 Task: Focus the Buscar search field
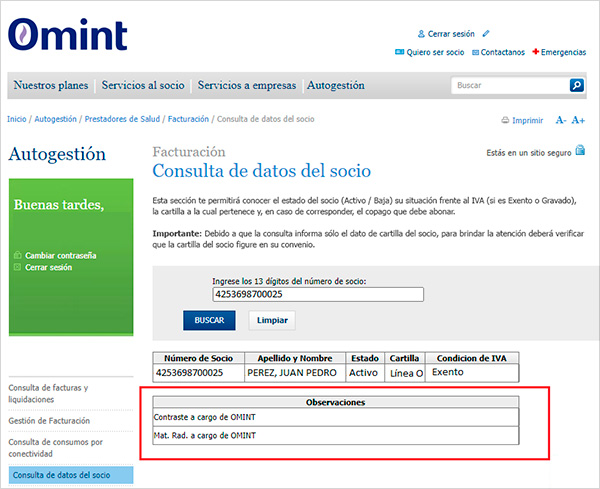(x=510, y=85)
